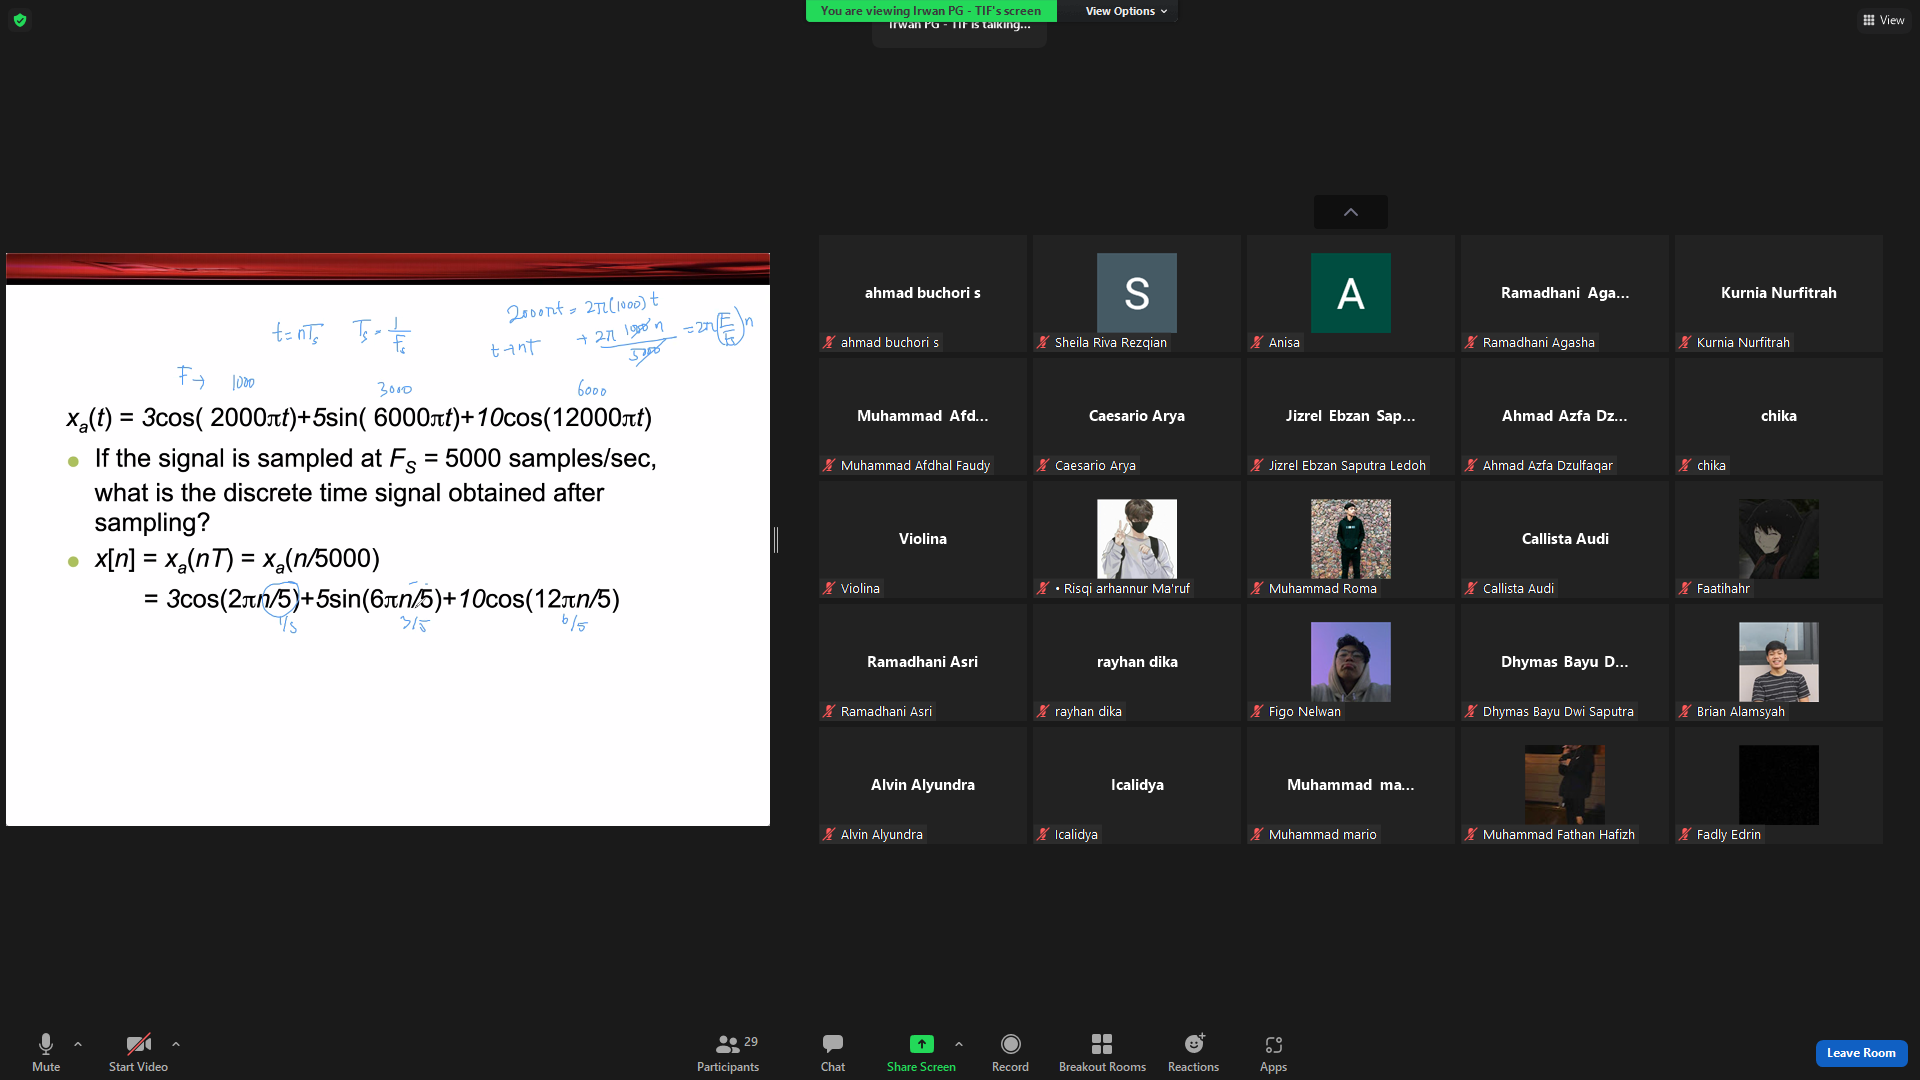Screen dimensions: 1920x1080
Task: Click muted mic icon beside chika
Action: [x=1685, y=465]
